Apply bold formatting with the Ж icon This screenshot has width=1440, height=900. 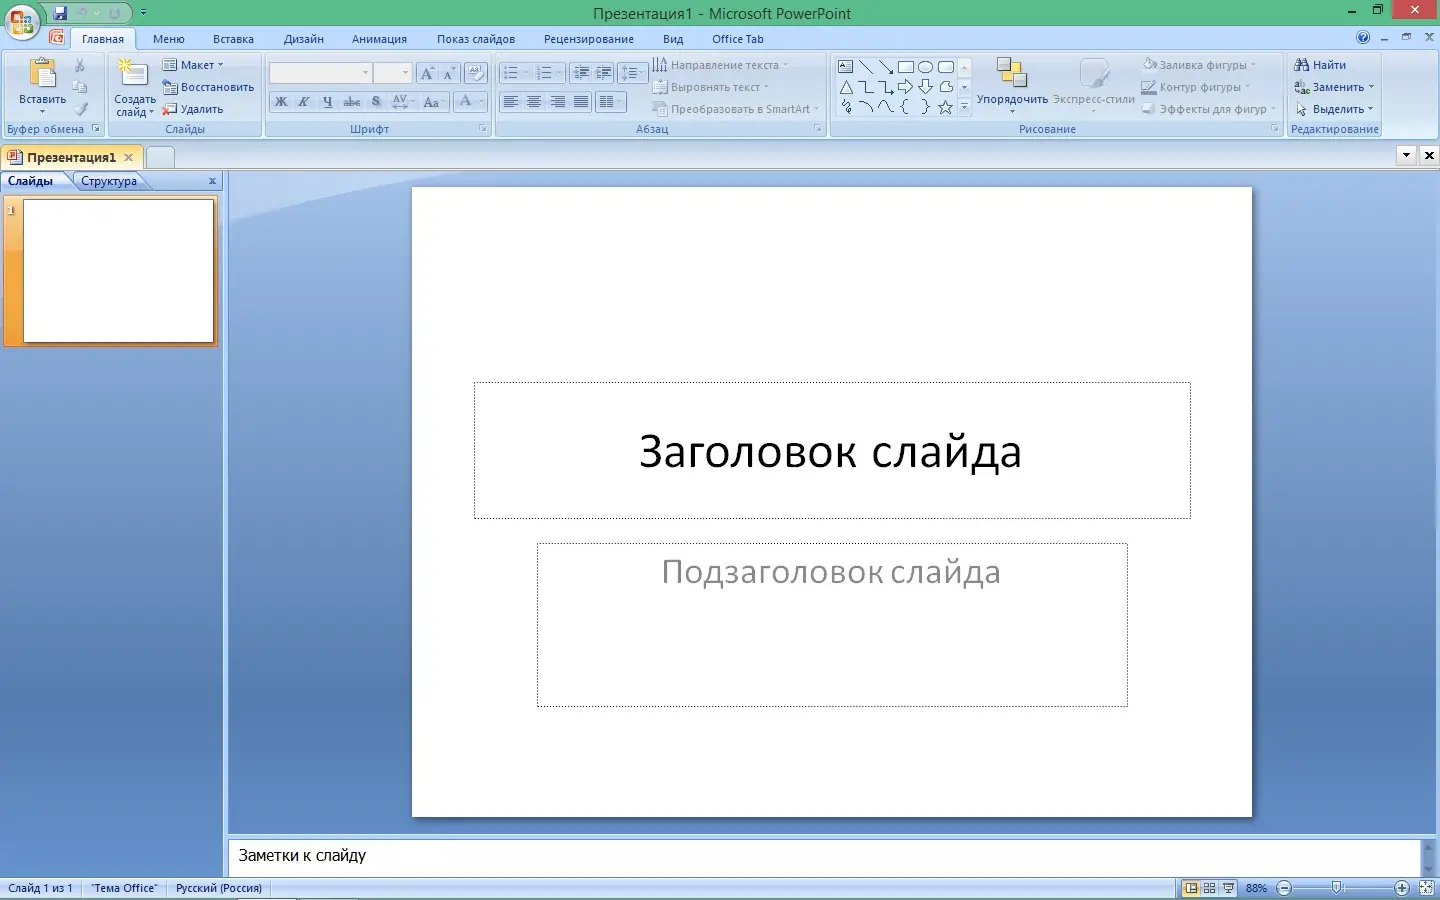[280, 101]
